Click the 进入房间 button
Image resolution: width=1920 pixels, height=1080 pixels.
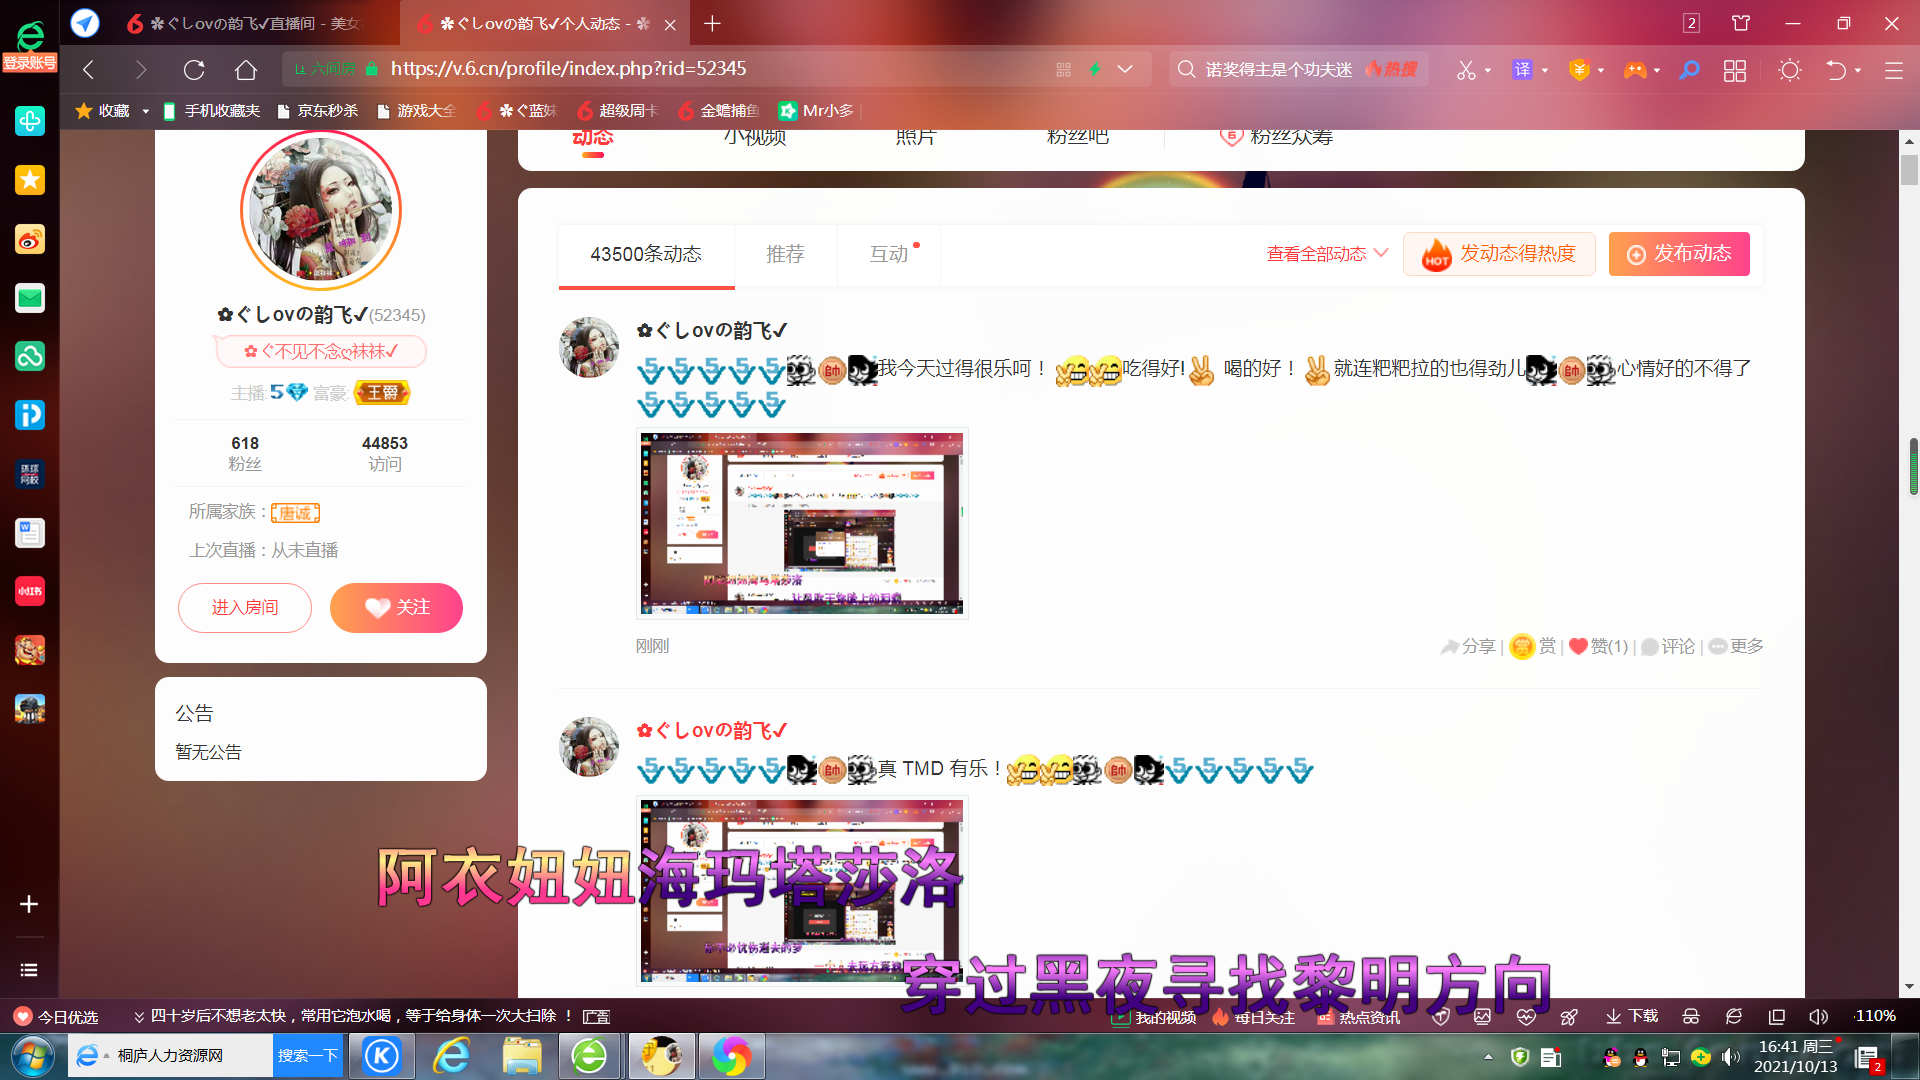(245, 607)
